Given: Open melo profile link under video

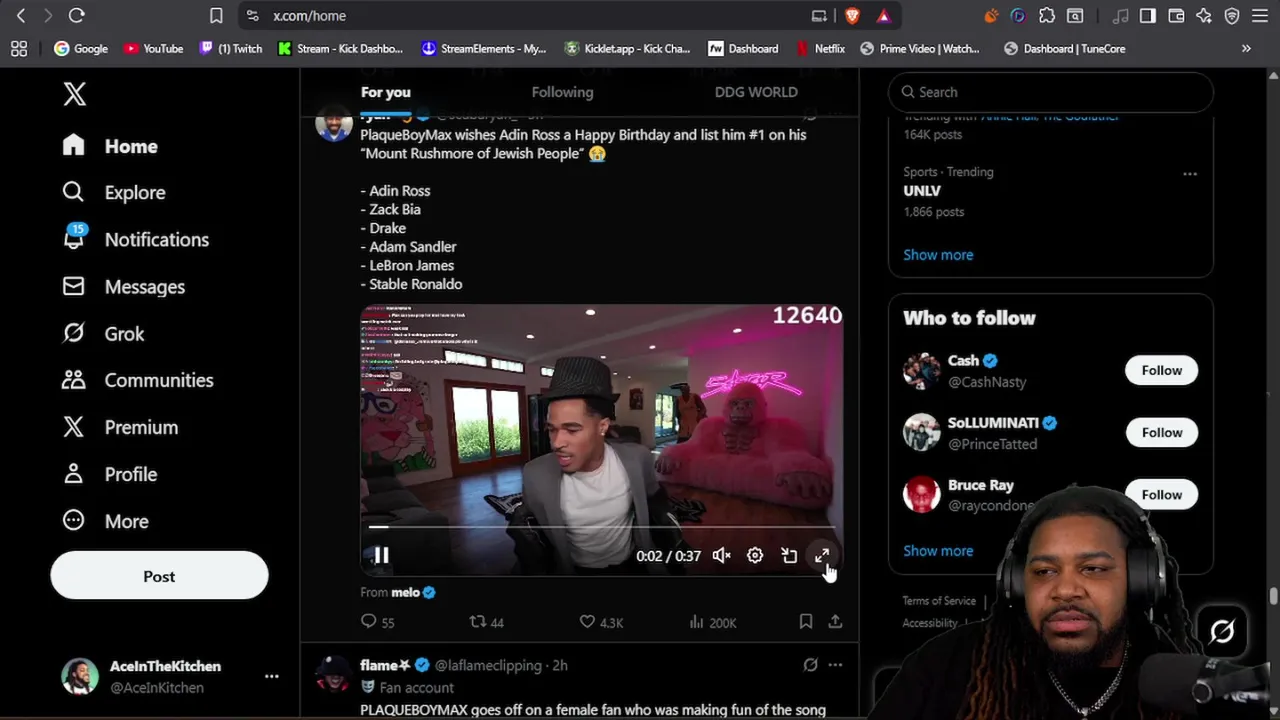Looking at the screenshot, I should coord(405,592).
